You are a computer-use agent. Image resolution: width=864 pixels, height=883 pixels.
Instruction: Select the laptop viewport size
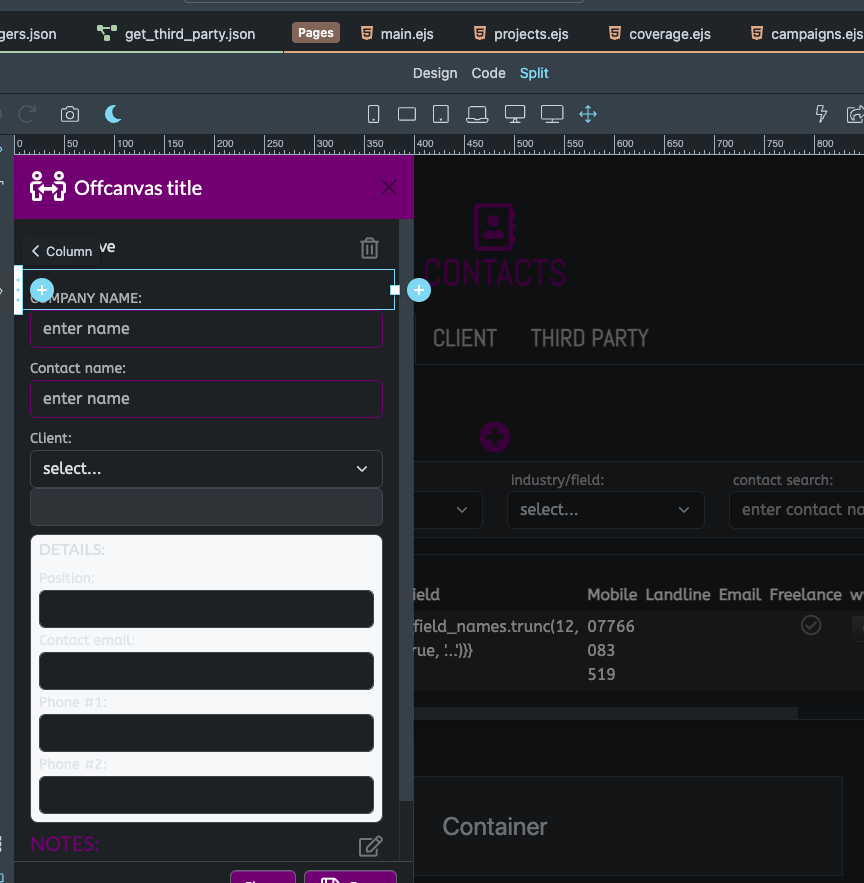click(x=477, y=114)
